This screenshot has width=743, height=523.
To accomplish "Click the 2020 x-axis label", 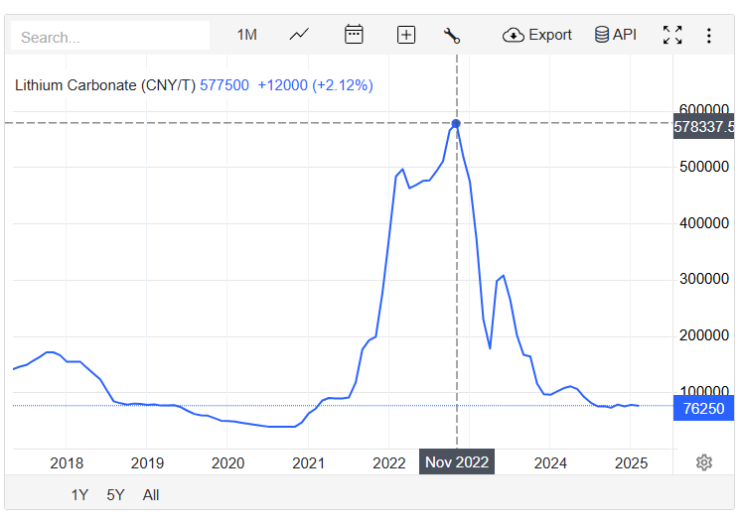I will [227, 463].
